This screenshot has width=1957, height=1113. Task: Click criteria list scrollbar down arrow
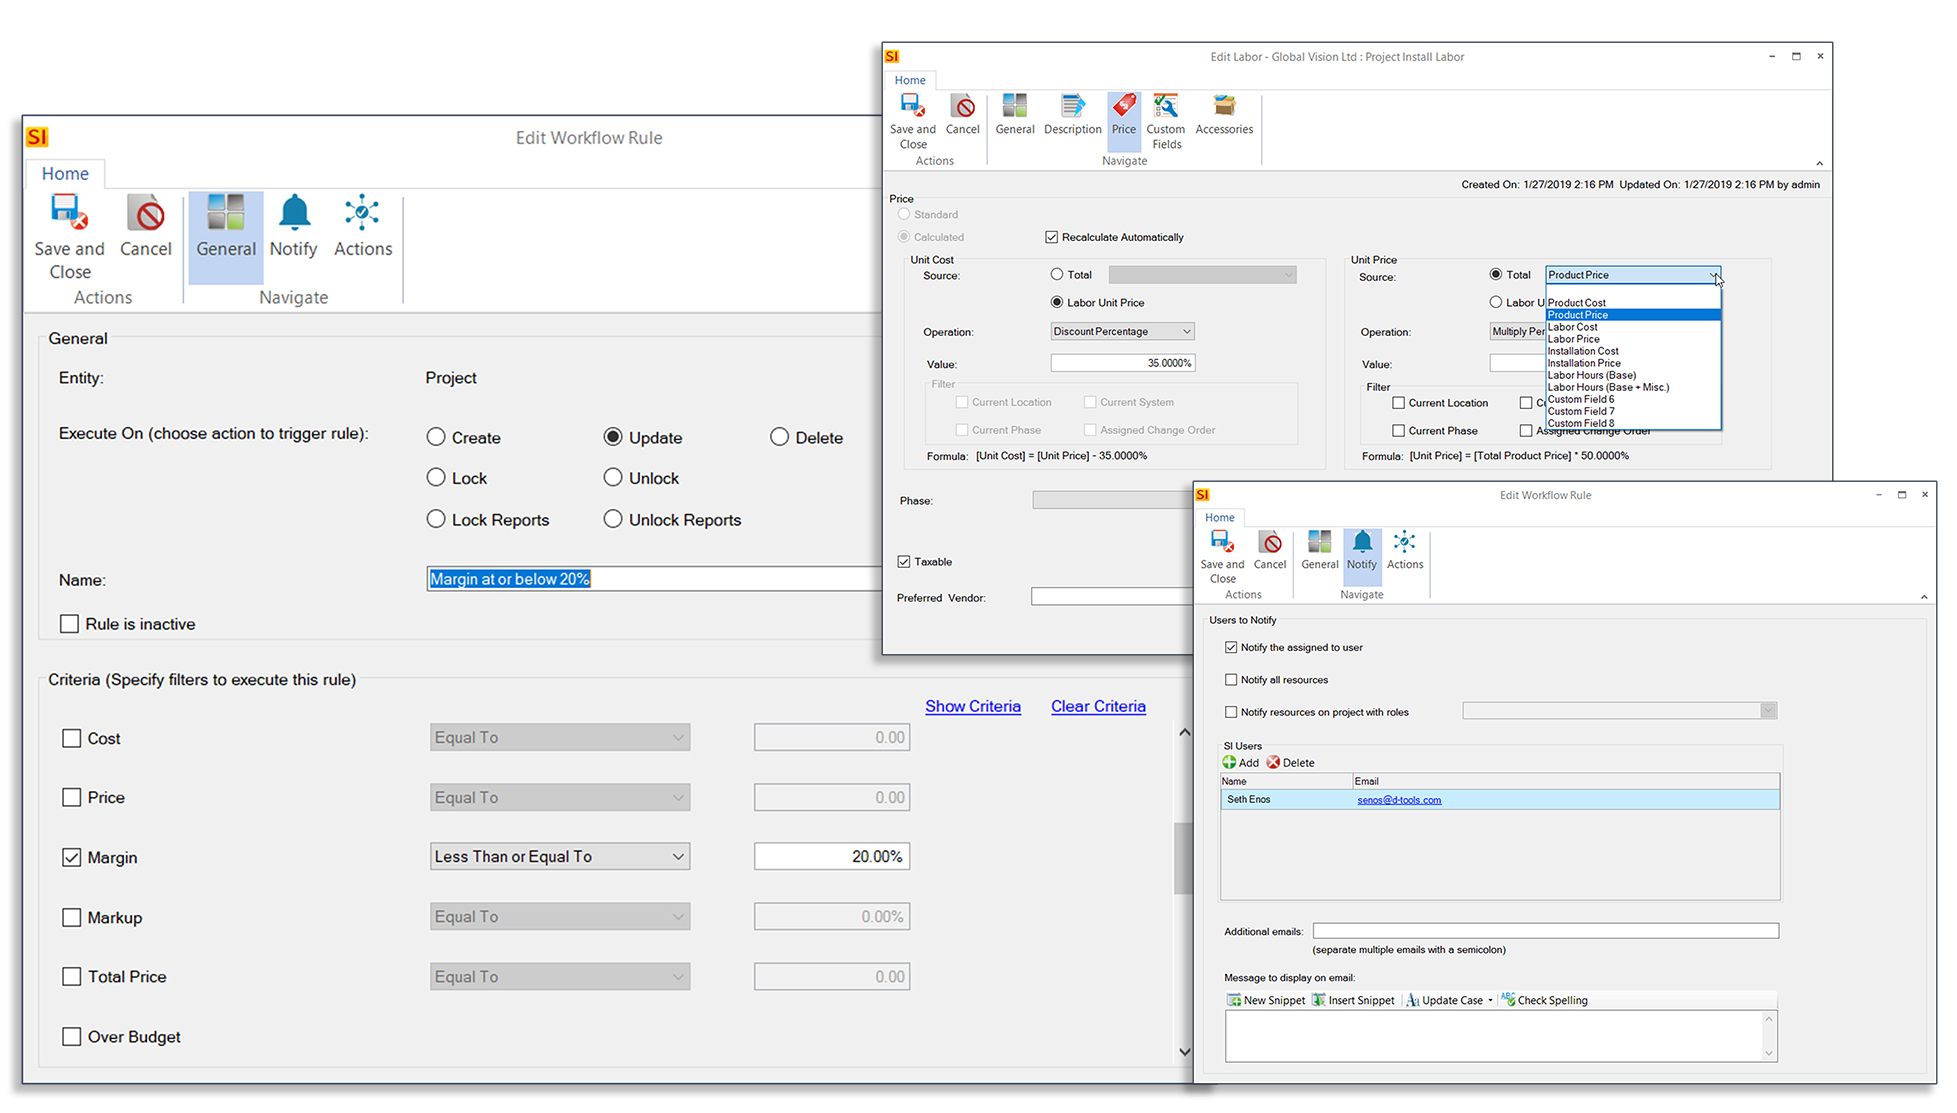point(1184,1051)
